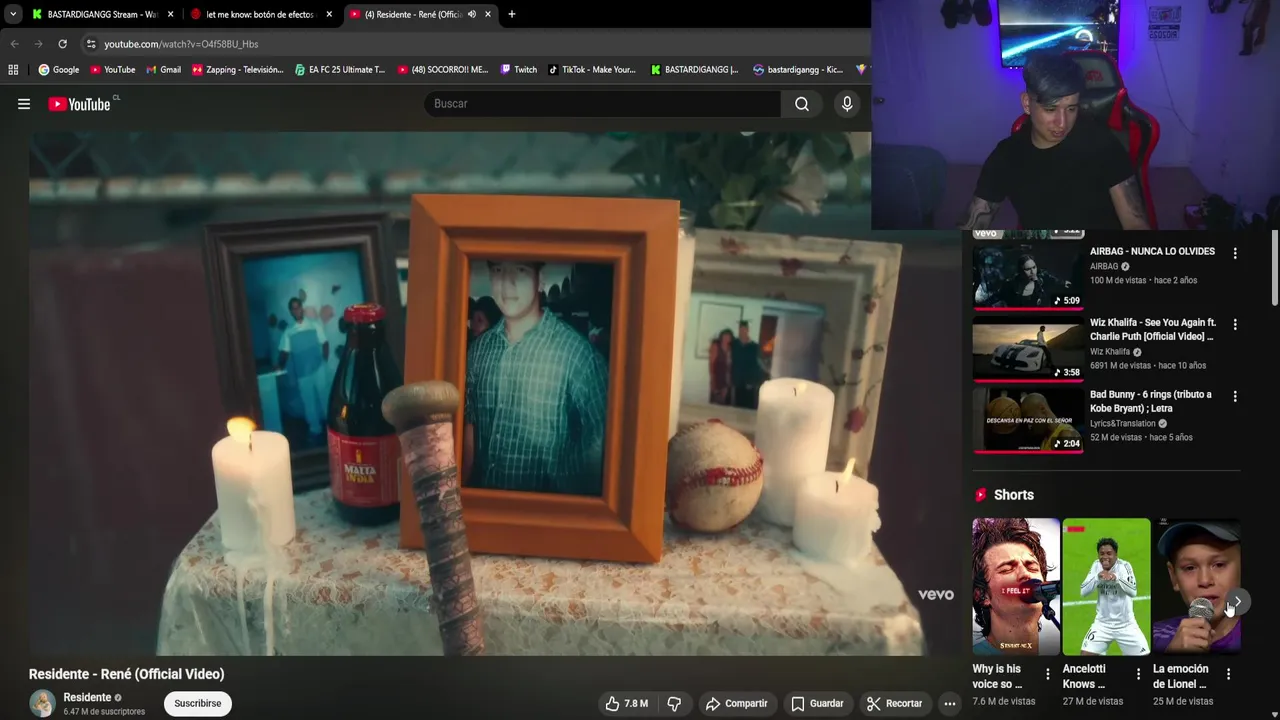Image resolution: width=1280 pixels, height=720 pixels.
Task: Open options for AIRBAG - NUNCA LO OLVIDES
Action: [1235, 253]
